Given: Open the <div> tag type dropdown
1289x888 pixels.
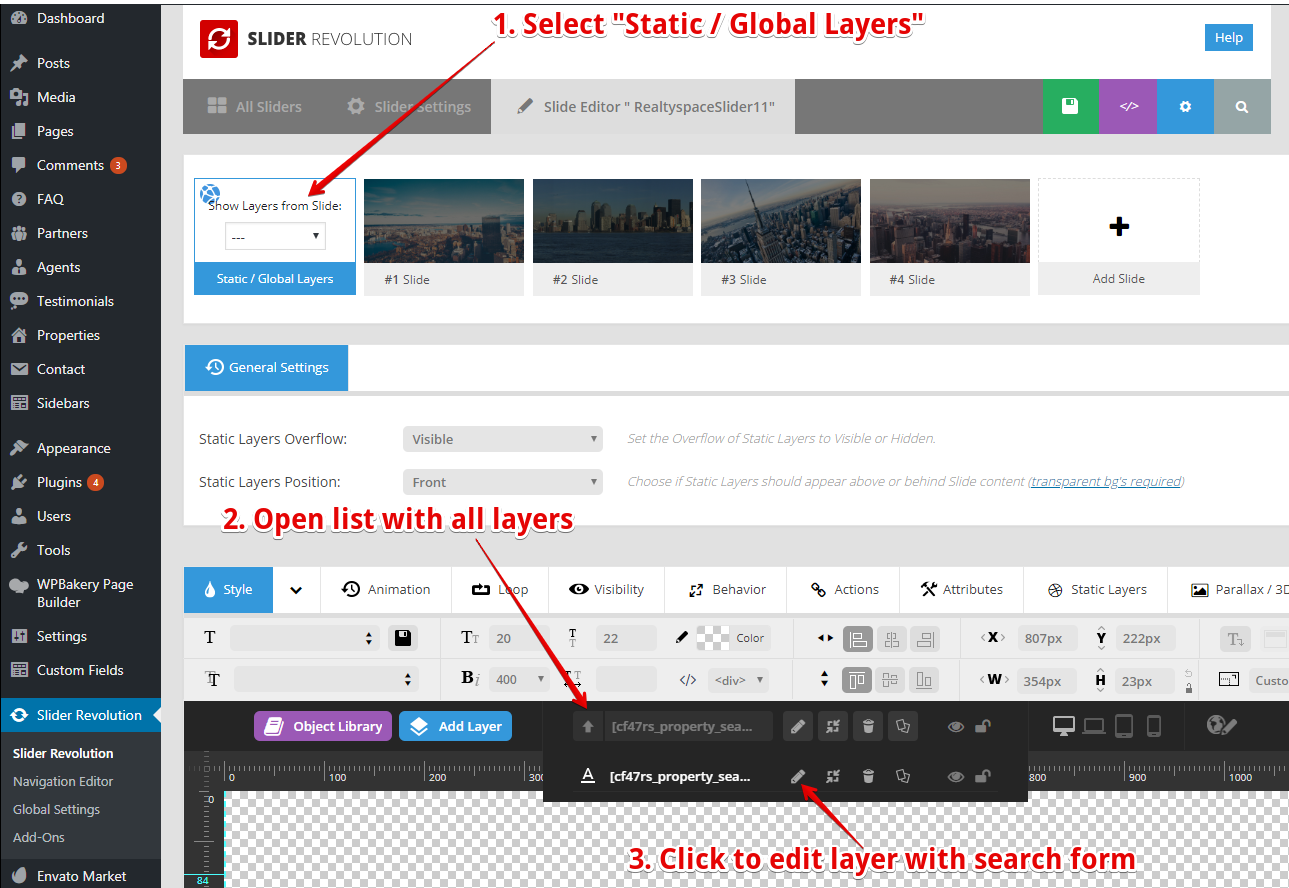Looking at the screenshot, I should [738, 680].
